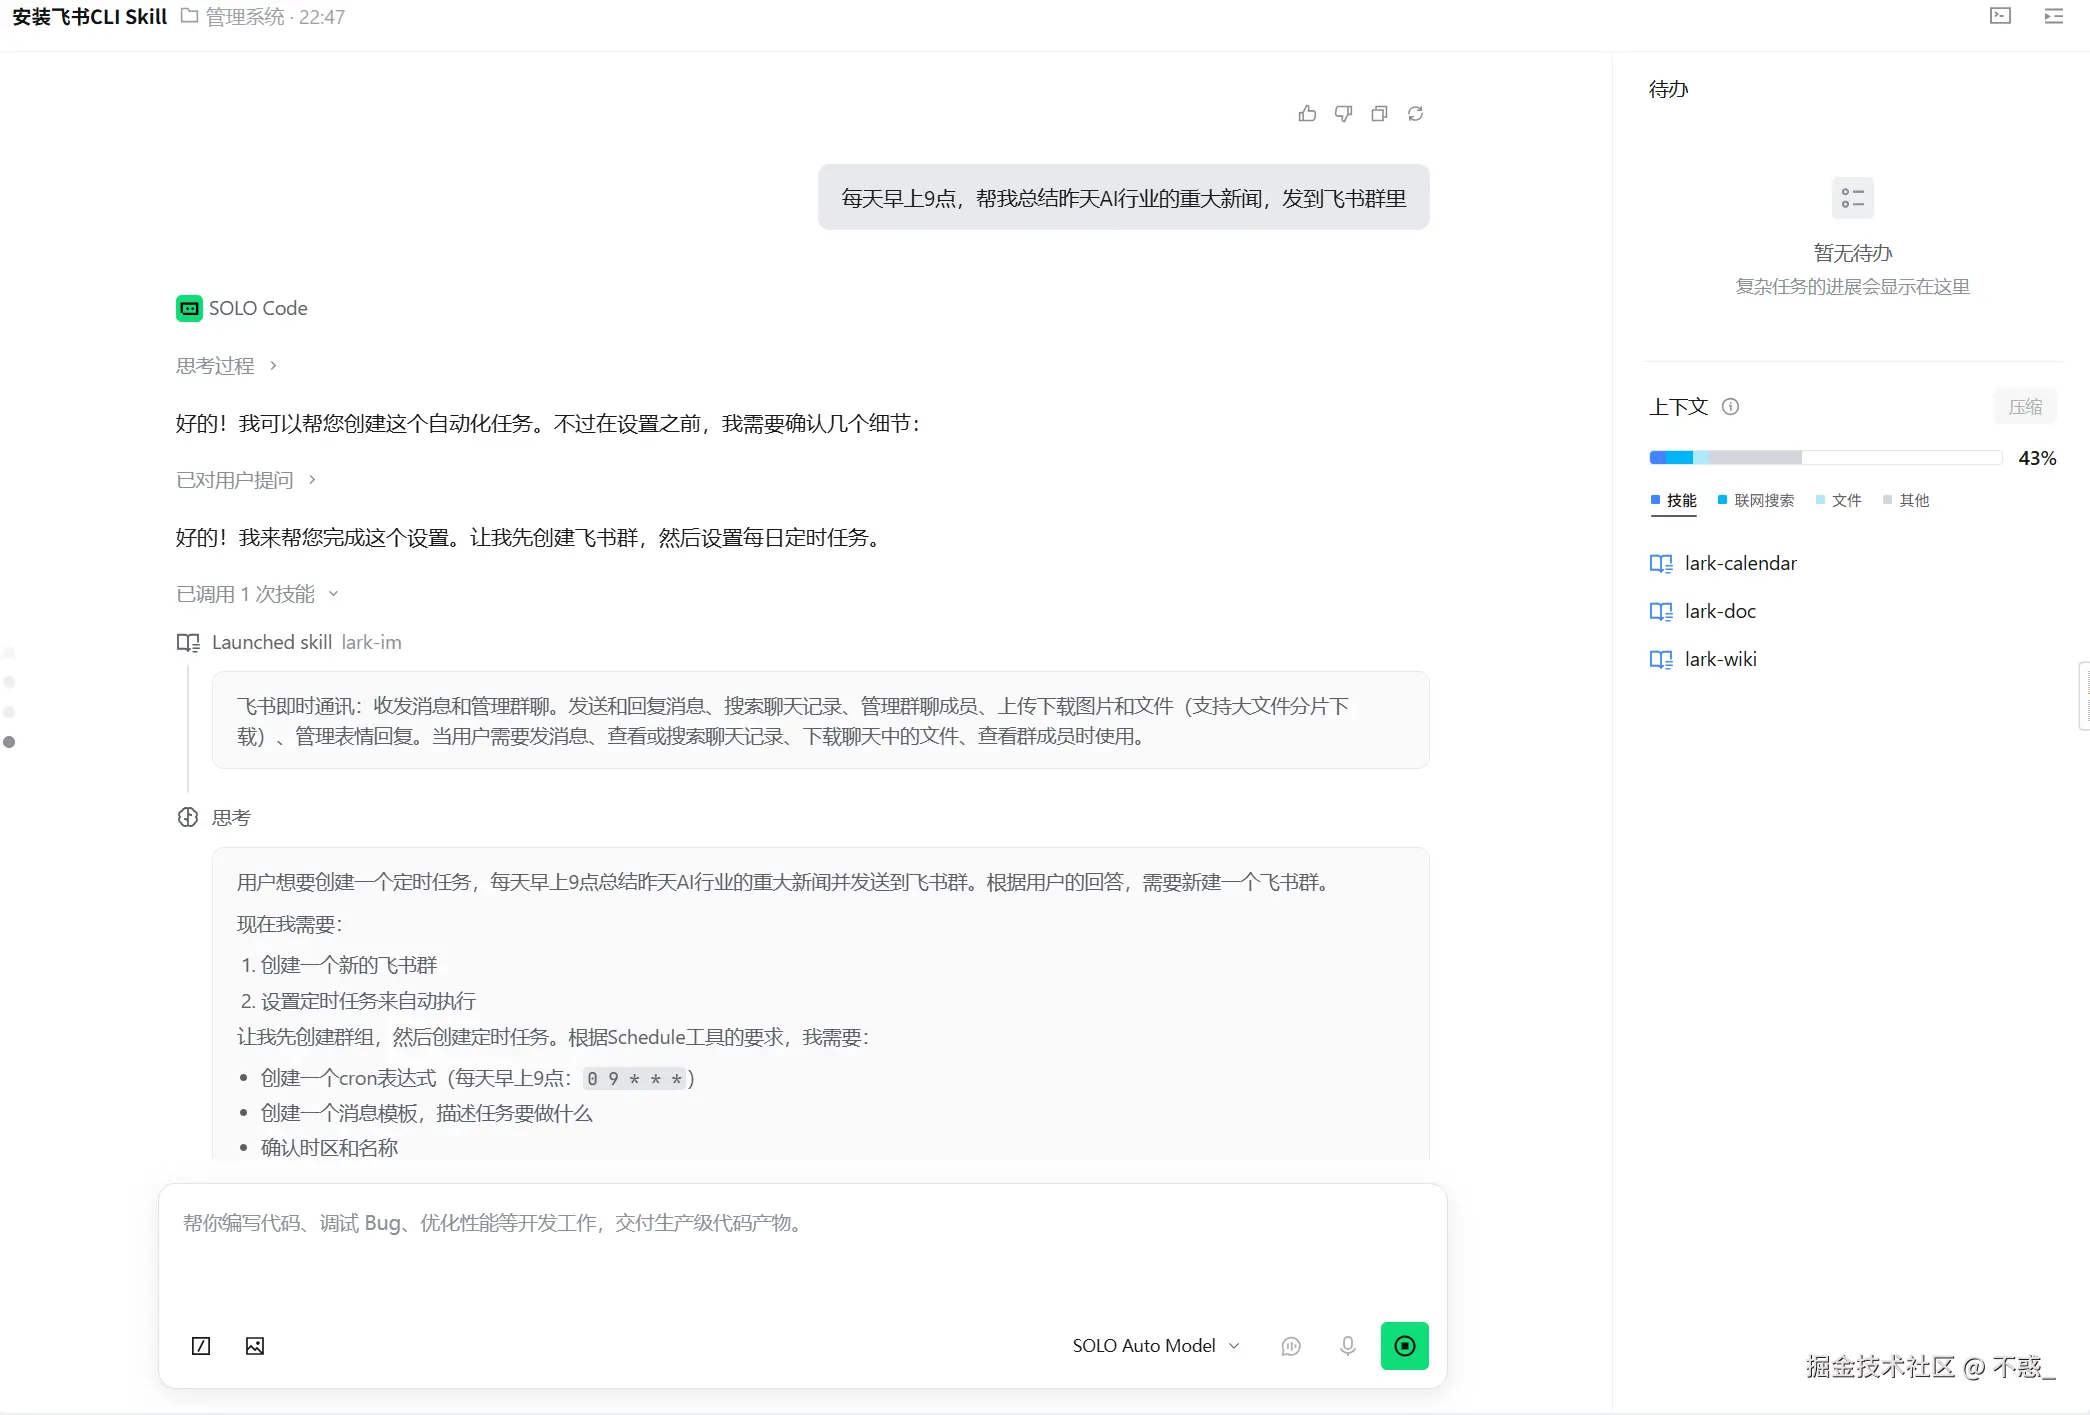The width and height of the screenshot is (2090, 1415).
Task: Click the empty to-do list icon
Action: [1853, 198]
